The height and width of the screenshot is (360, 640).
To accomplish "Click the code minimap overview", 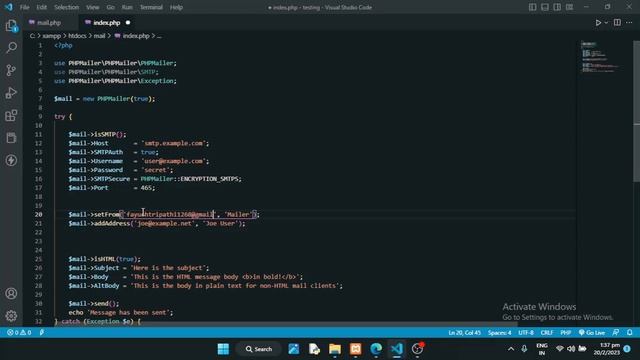I will pyautogui.click(x=599, y=57).
